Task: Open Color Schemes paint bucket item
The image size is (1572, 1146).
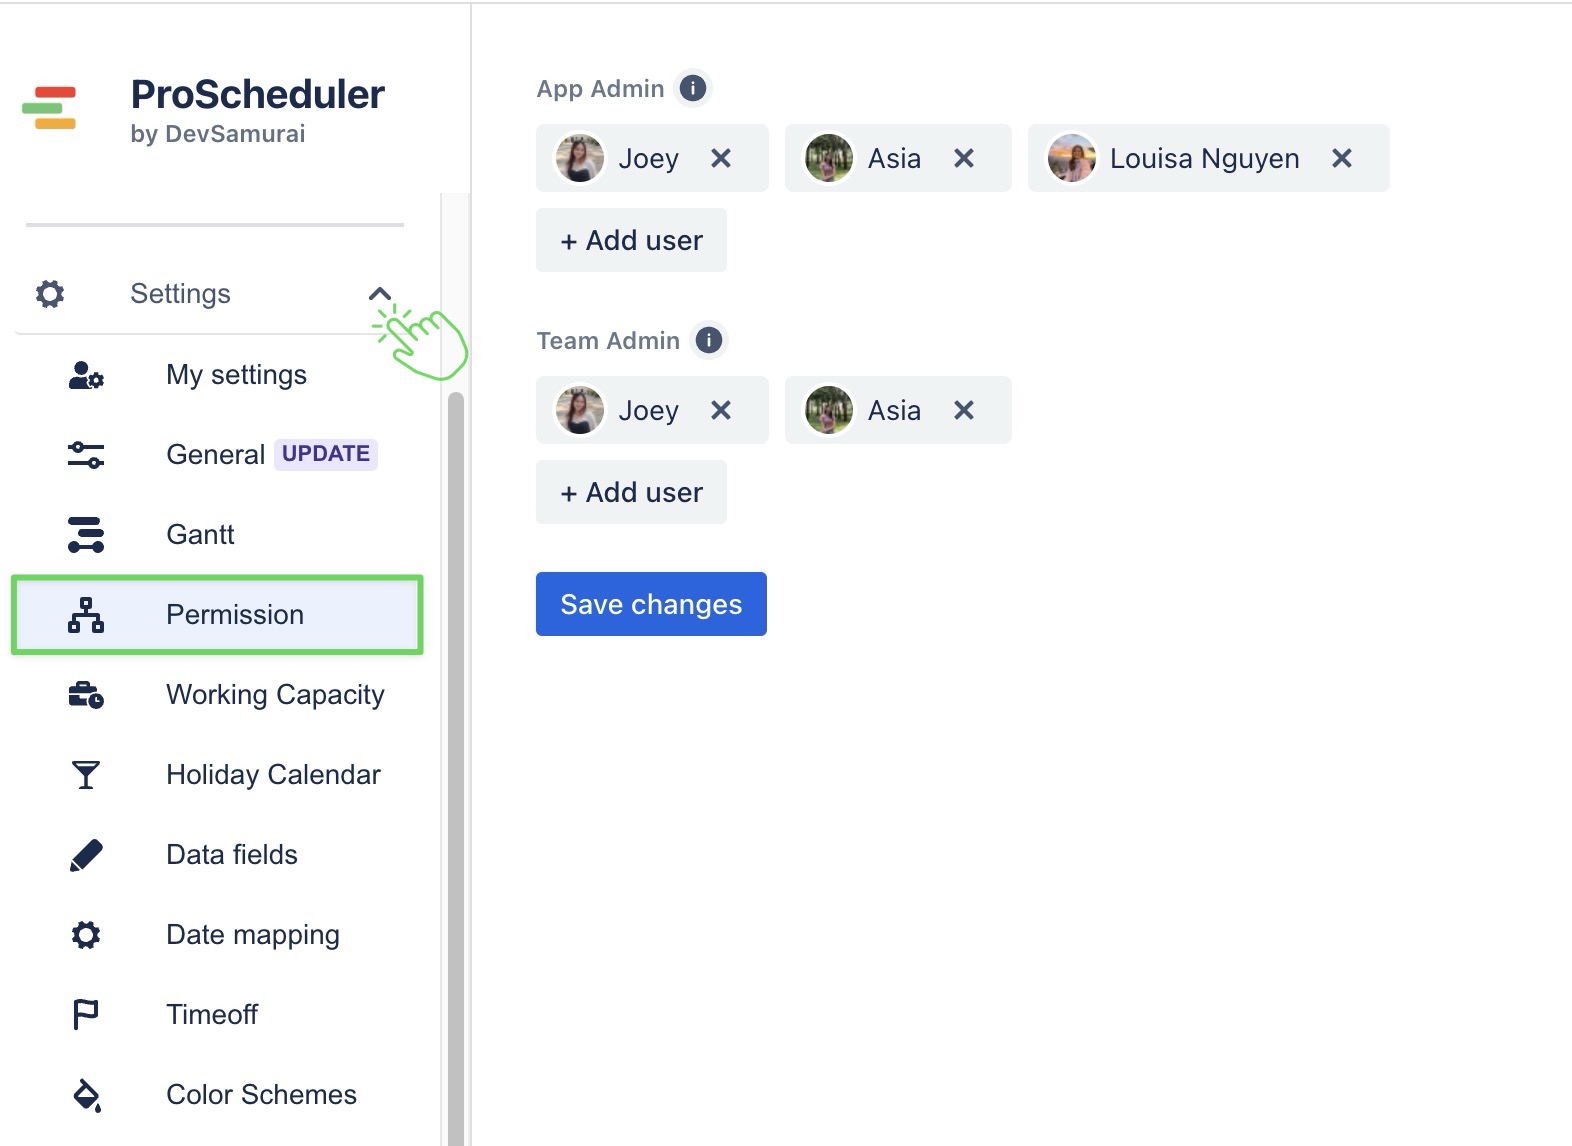Action: click(86, 1095)
